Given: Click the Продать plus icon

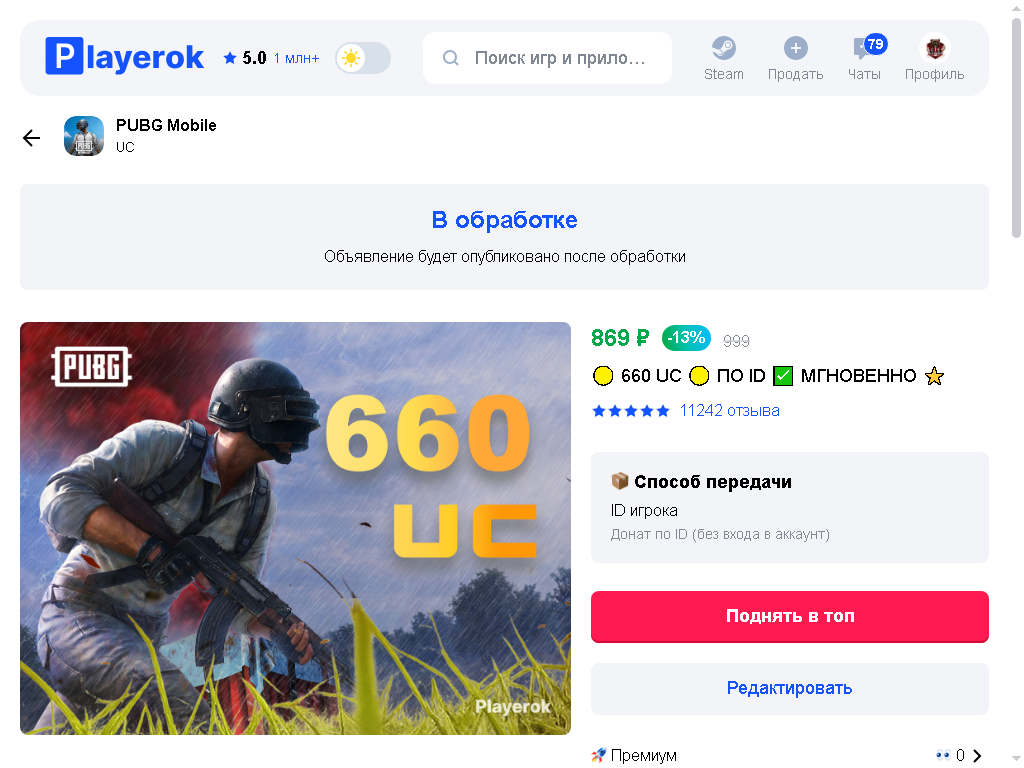Looking at the screenshot, I should pyautogui.click(x=795, y=48).
